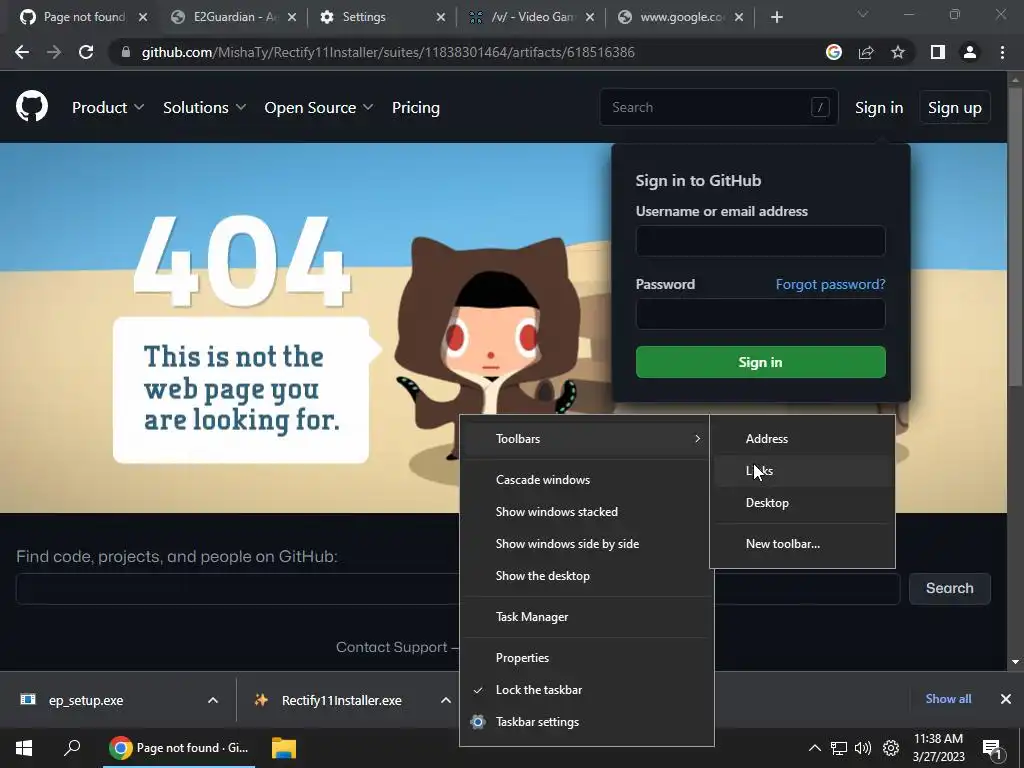Click the browser address bar URL

pos(388,52)
